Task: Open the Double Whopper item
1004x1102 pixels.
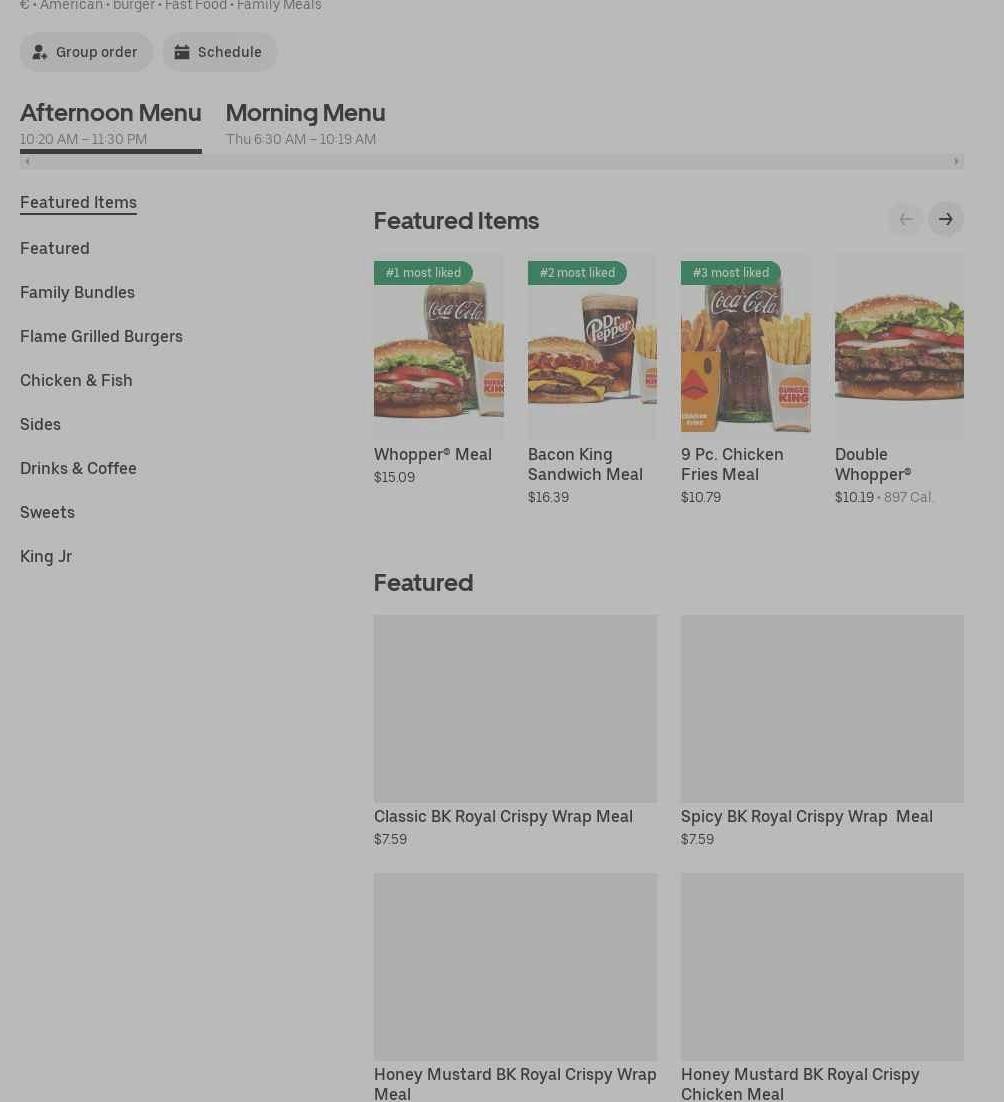Action: tap(898, 346)
